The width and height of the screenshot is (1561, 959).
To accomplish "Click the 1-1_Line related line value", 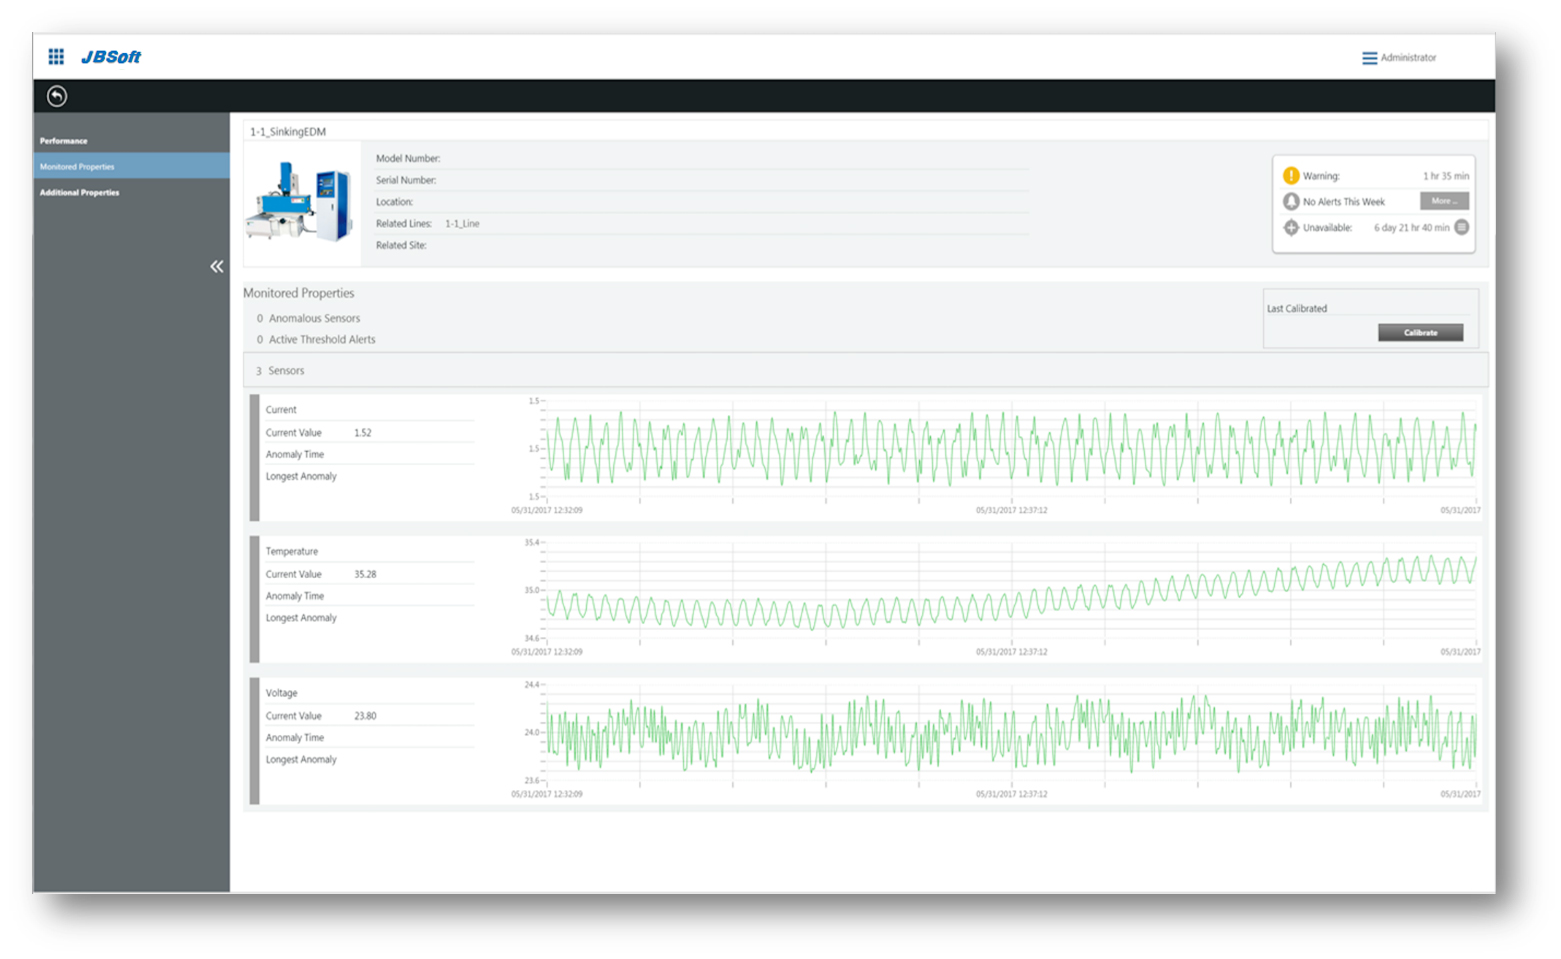I will (x=462, y=223).
